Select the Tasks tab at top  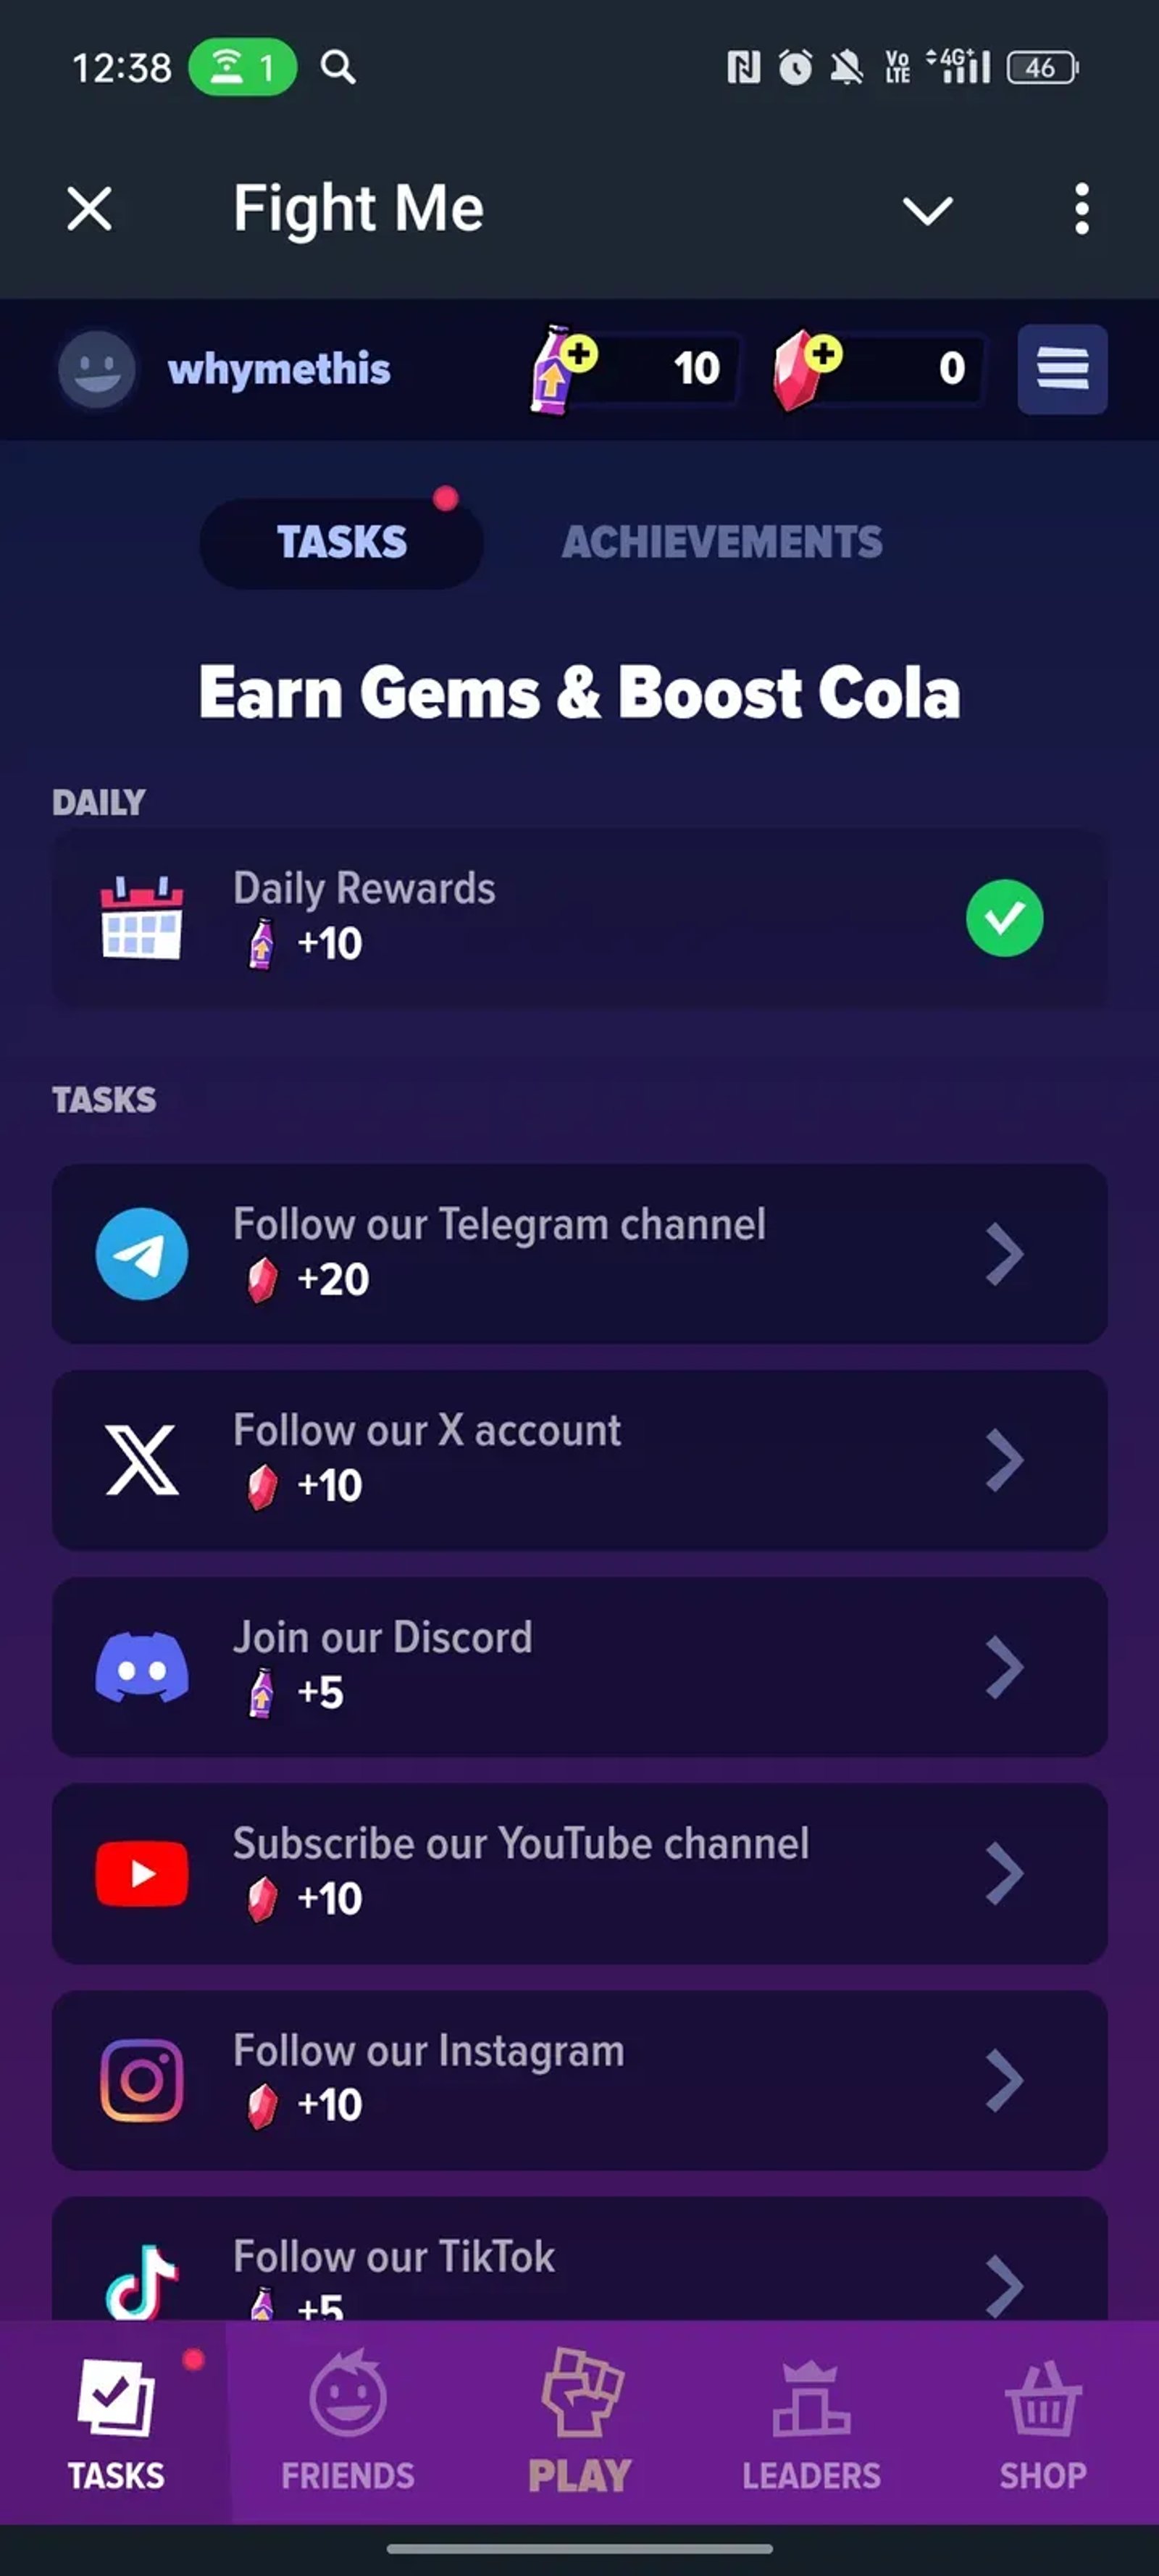click(342, 543)
